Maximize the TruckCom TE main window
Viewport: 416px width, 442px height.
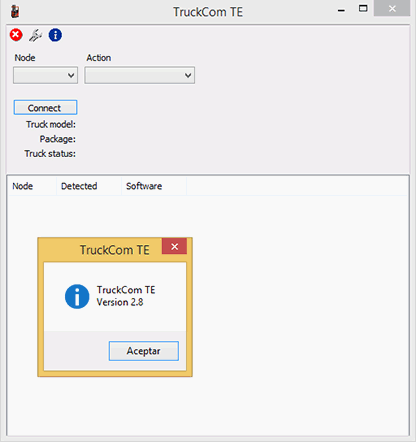pos(363,9)
